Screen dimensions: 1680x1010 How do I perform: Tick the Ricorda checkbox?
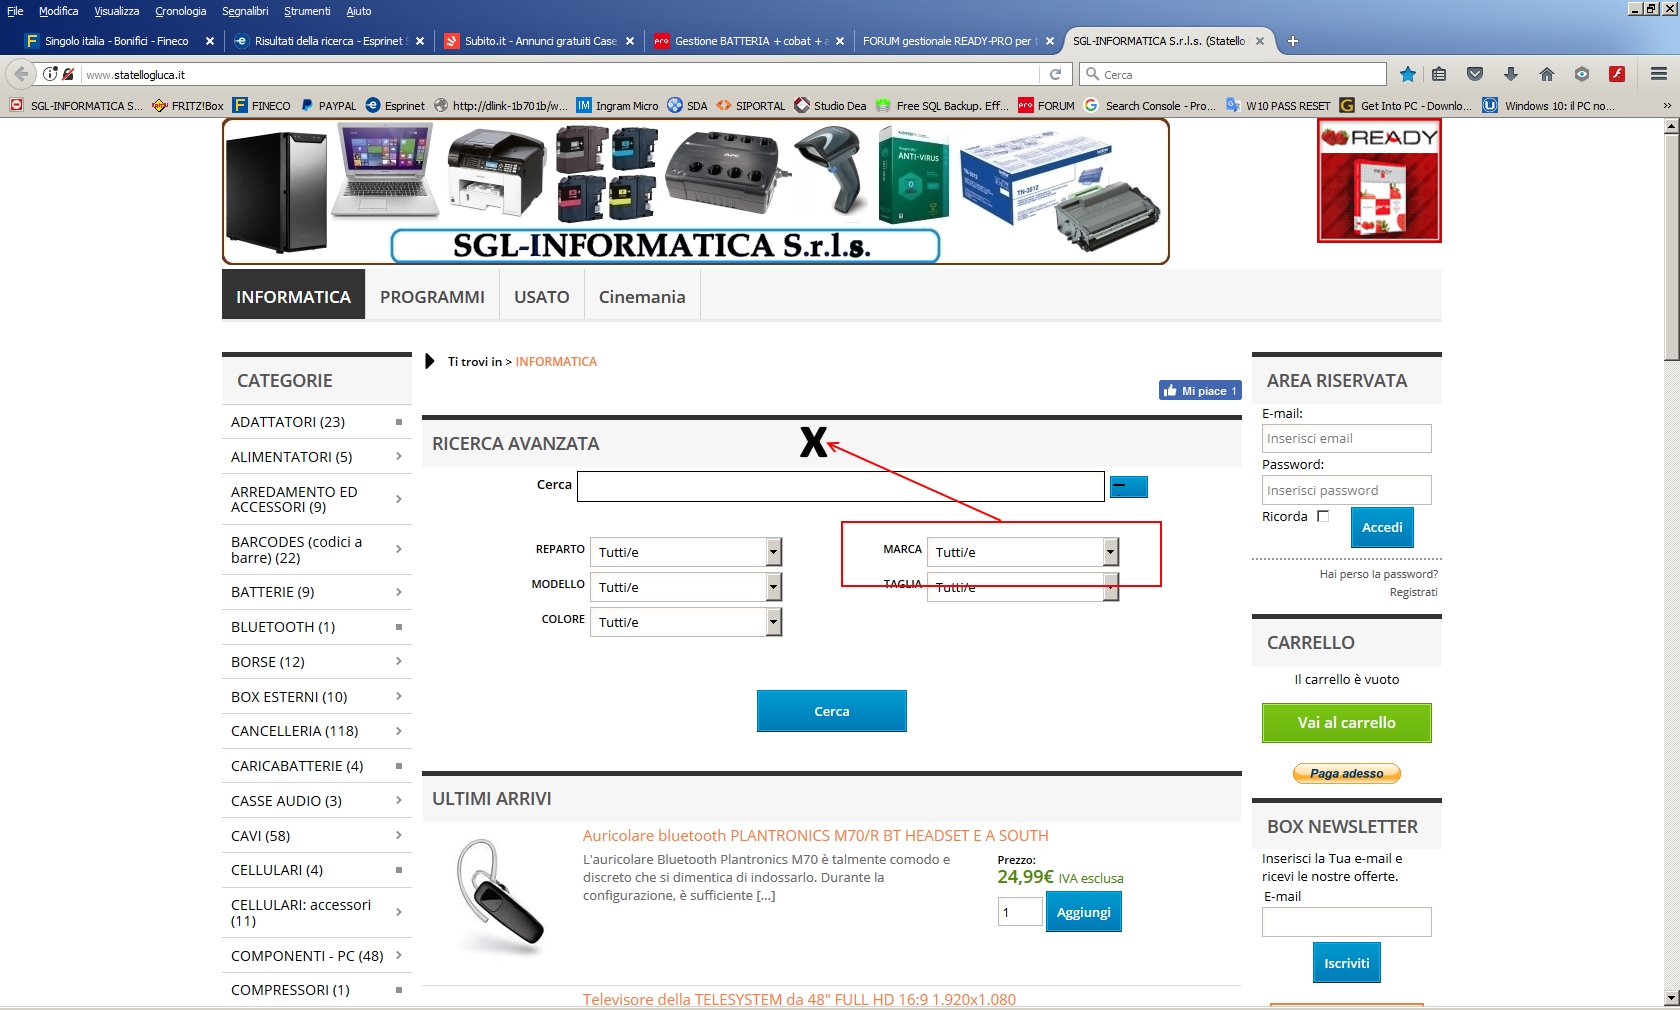(1323, 516)
